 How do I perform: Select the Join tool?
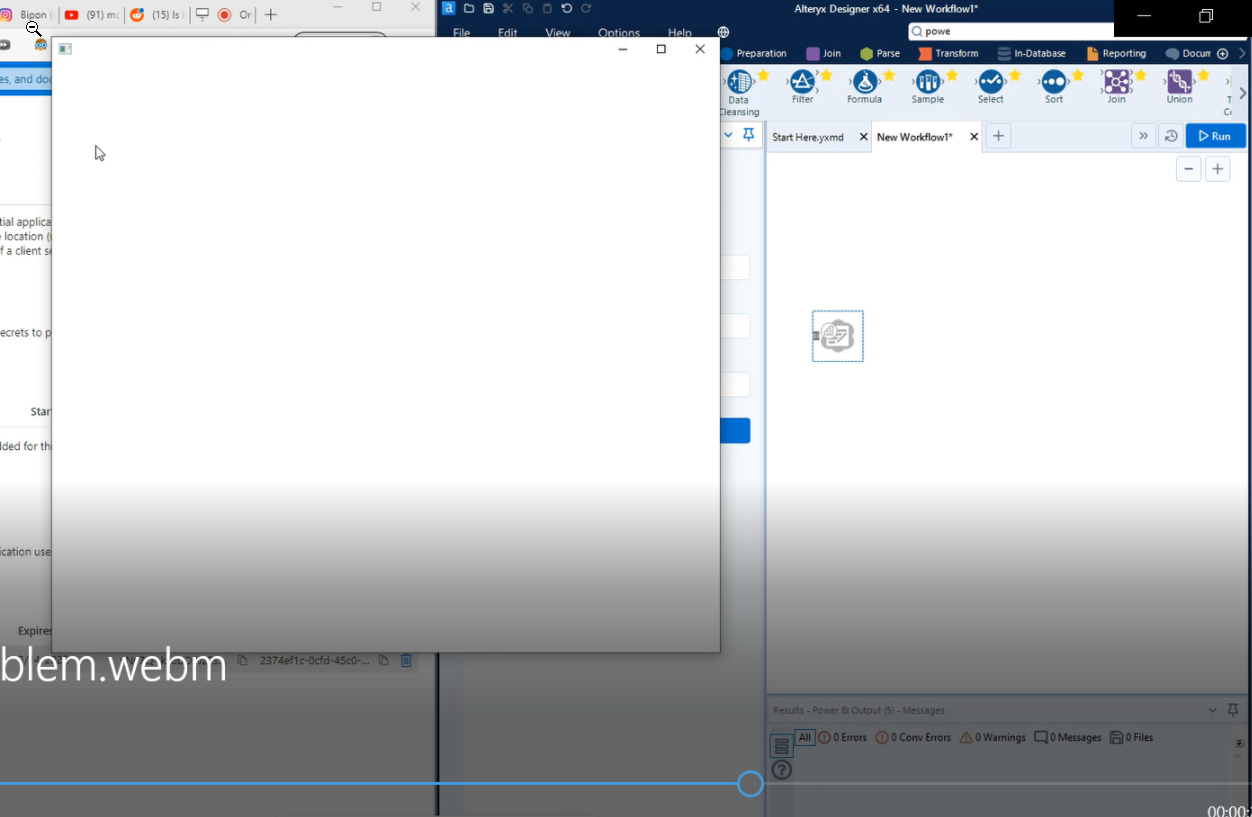1117,83
